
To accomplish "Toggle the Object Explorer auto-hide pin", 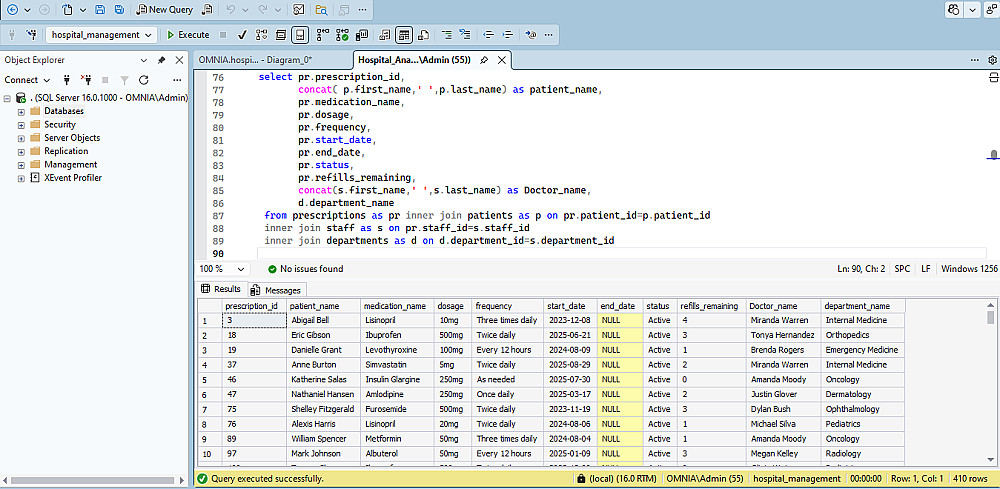I will [x=162, y=60].
